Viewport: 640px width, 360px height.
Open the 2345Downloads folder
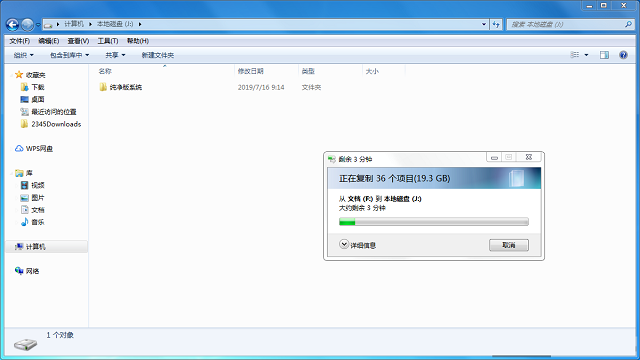click(56, 124)
